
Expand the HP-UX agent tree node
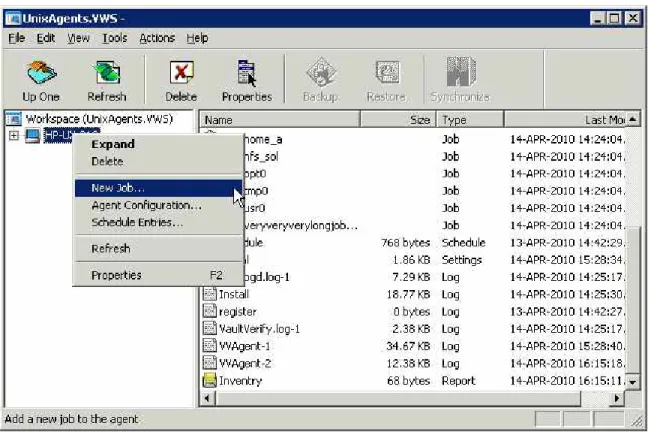pyautogui.click(x=14, y=136)
